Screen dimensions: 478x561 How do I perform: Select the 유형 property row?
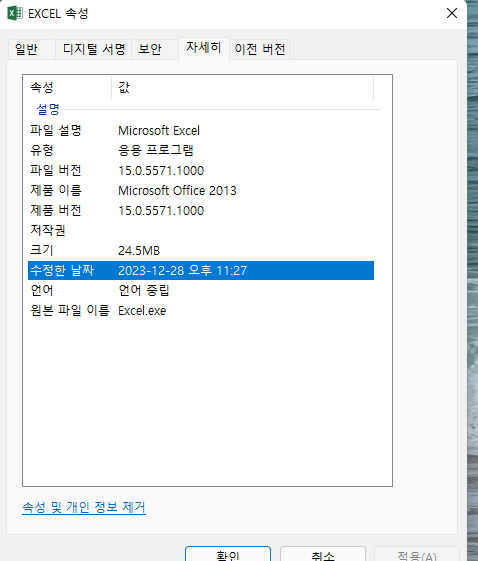click(x=201, y=150)
